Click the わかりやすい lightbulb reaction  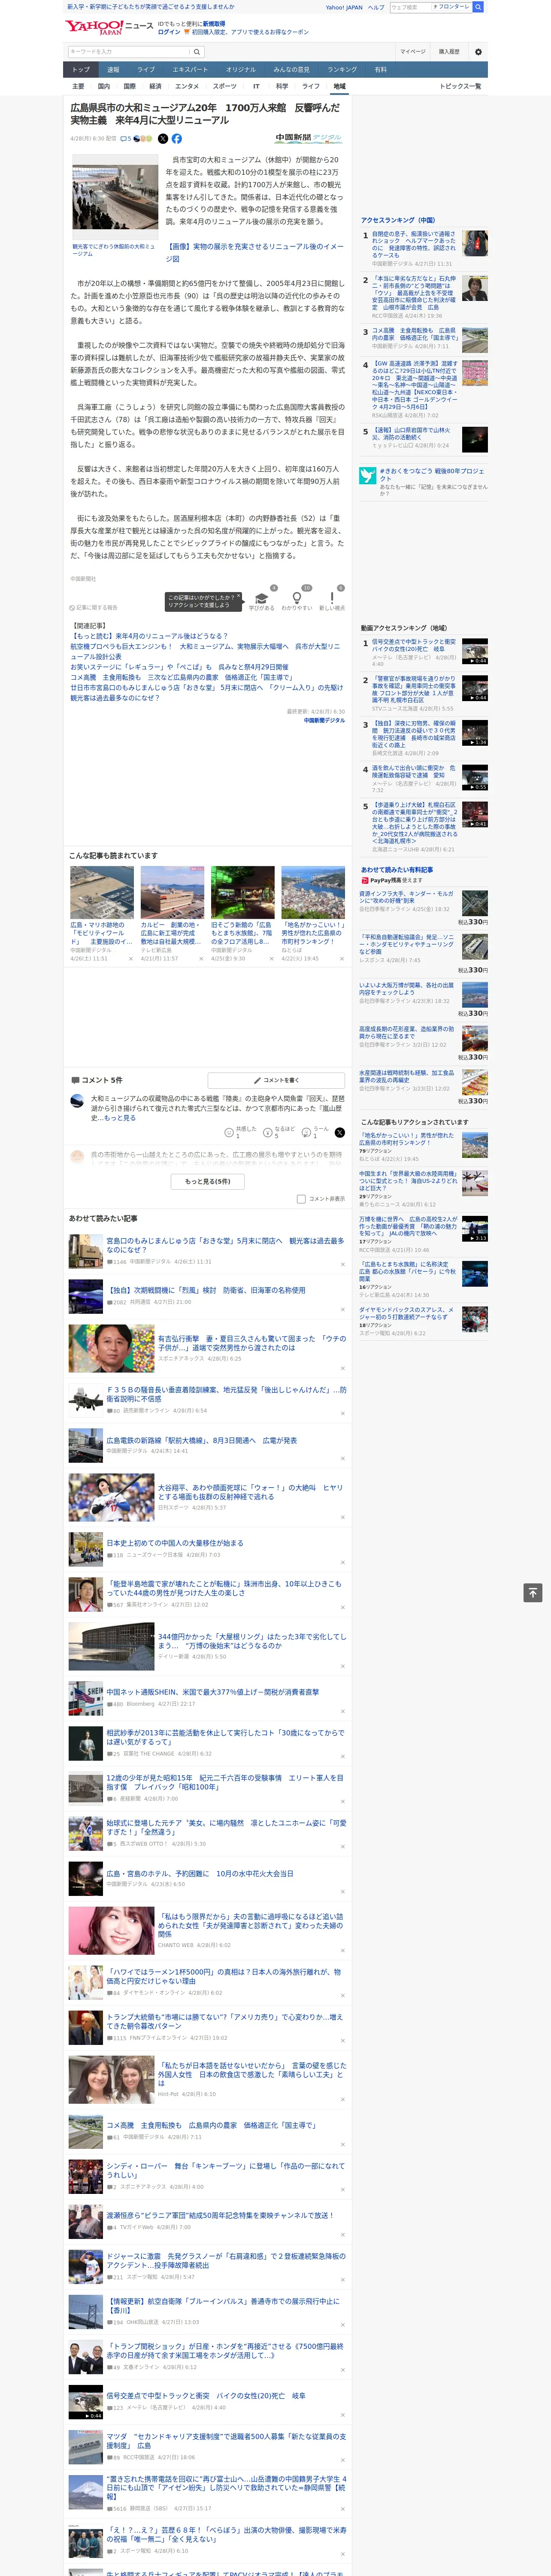(x=297, y=598)
